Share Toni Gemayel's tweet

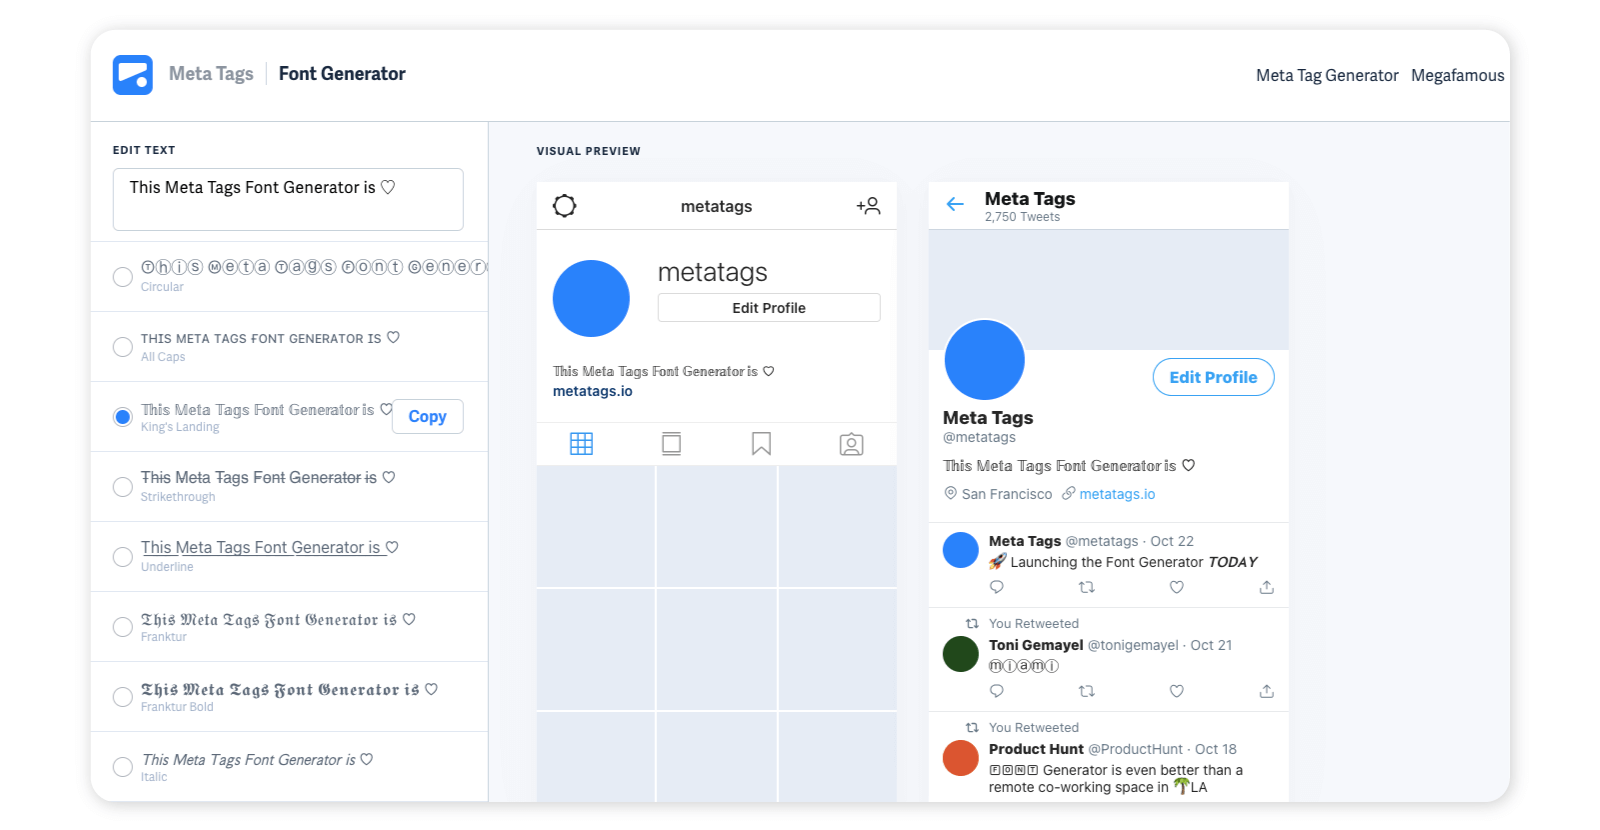click(1266, 691)
